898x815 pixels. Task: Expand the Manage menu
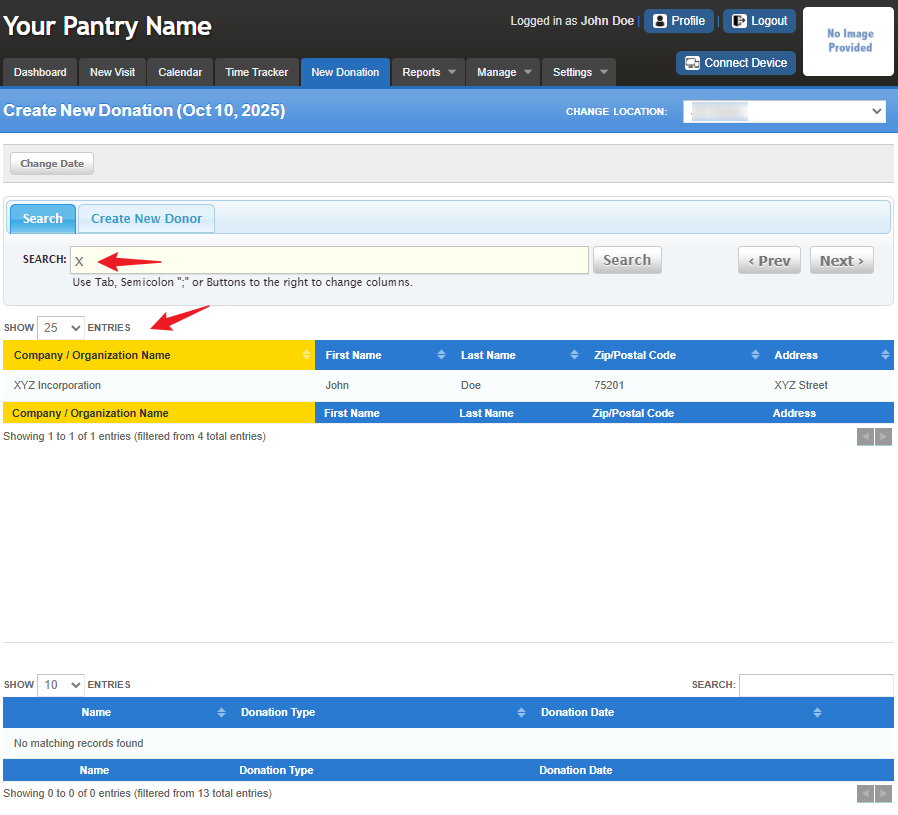tap(503, 72)
